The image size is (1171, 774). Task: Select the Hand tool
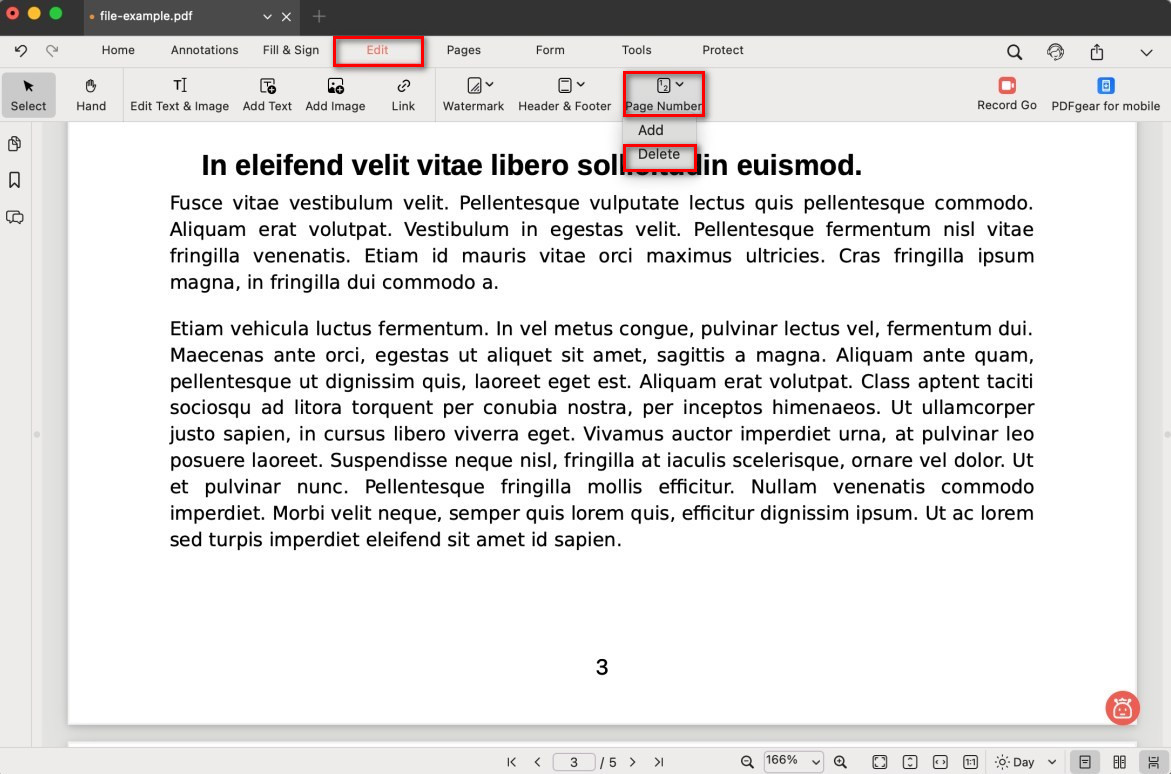click(90, 94)
